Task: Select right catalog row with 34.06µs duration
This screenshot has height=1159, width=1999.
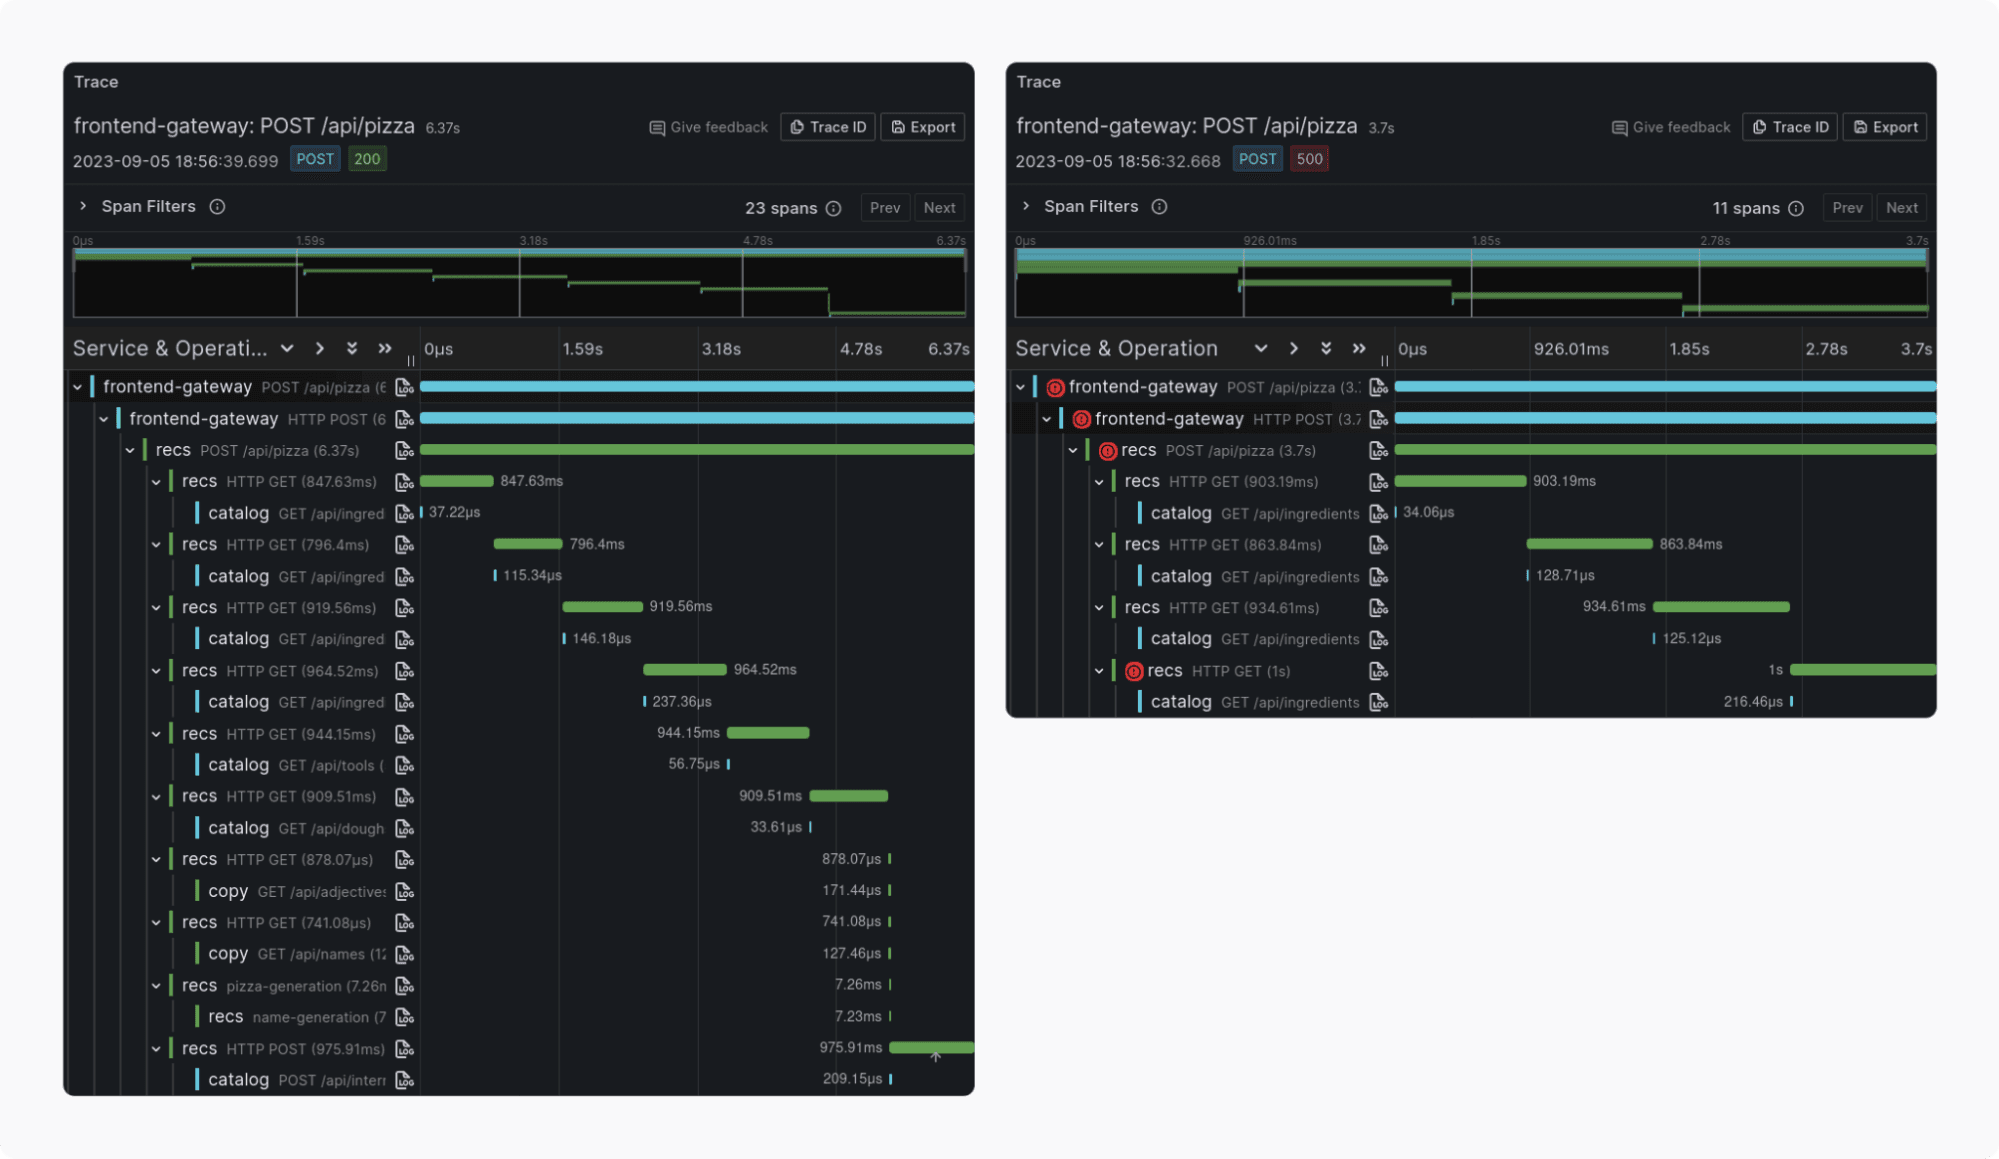Action: coord(1471,513)
